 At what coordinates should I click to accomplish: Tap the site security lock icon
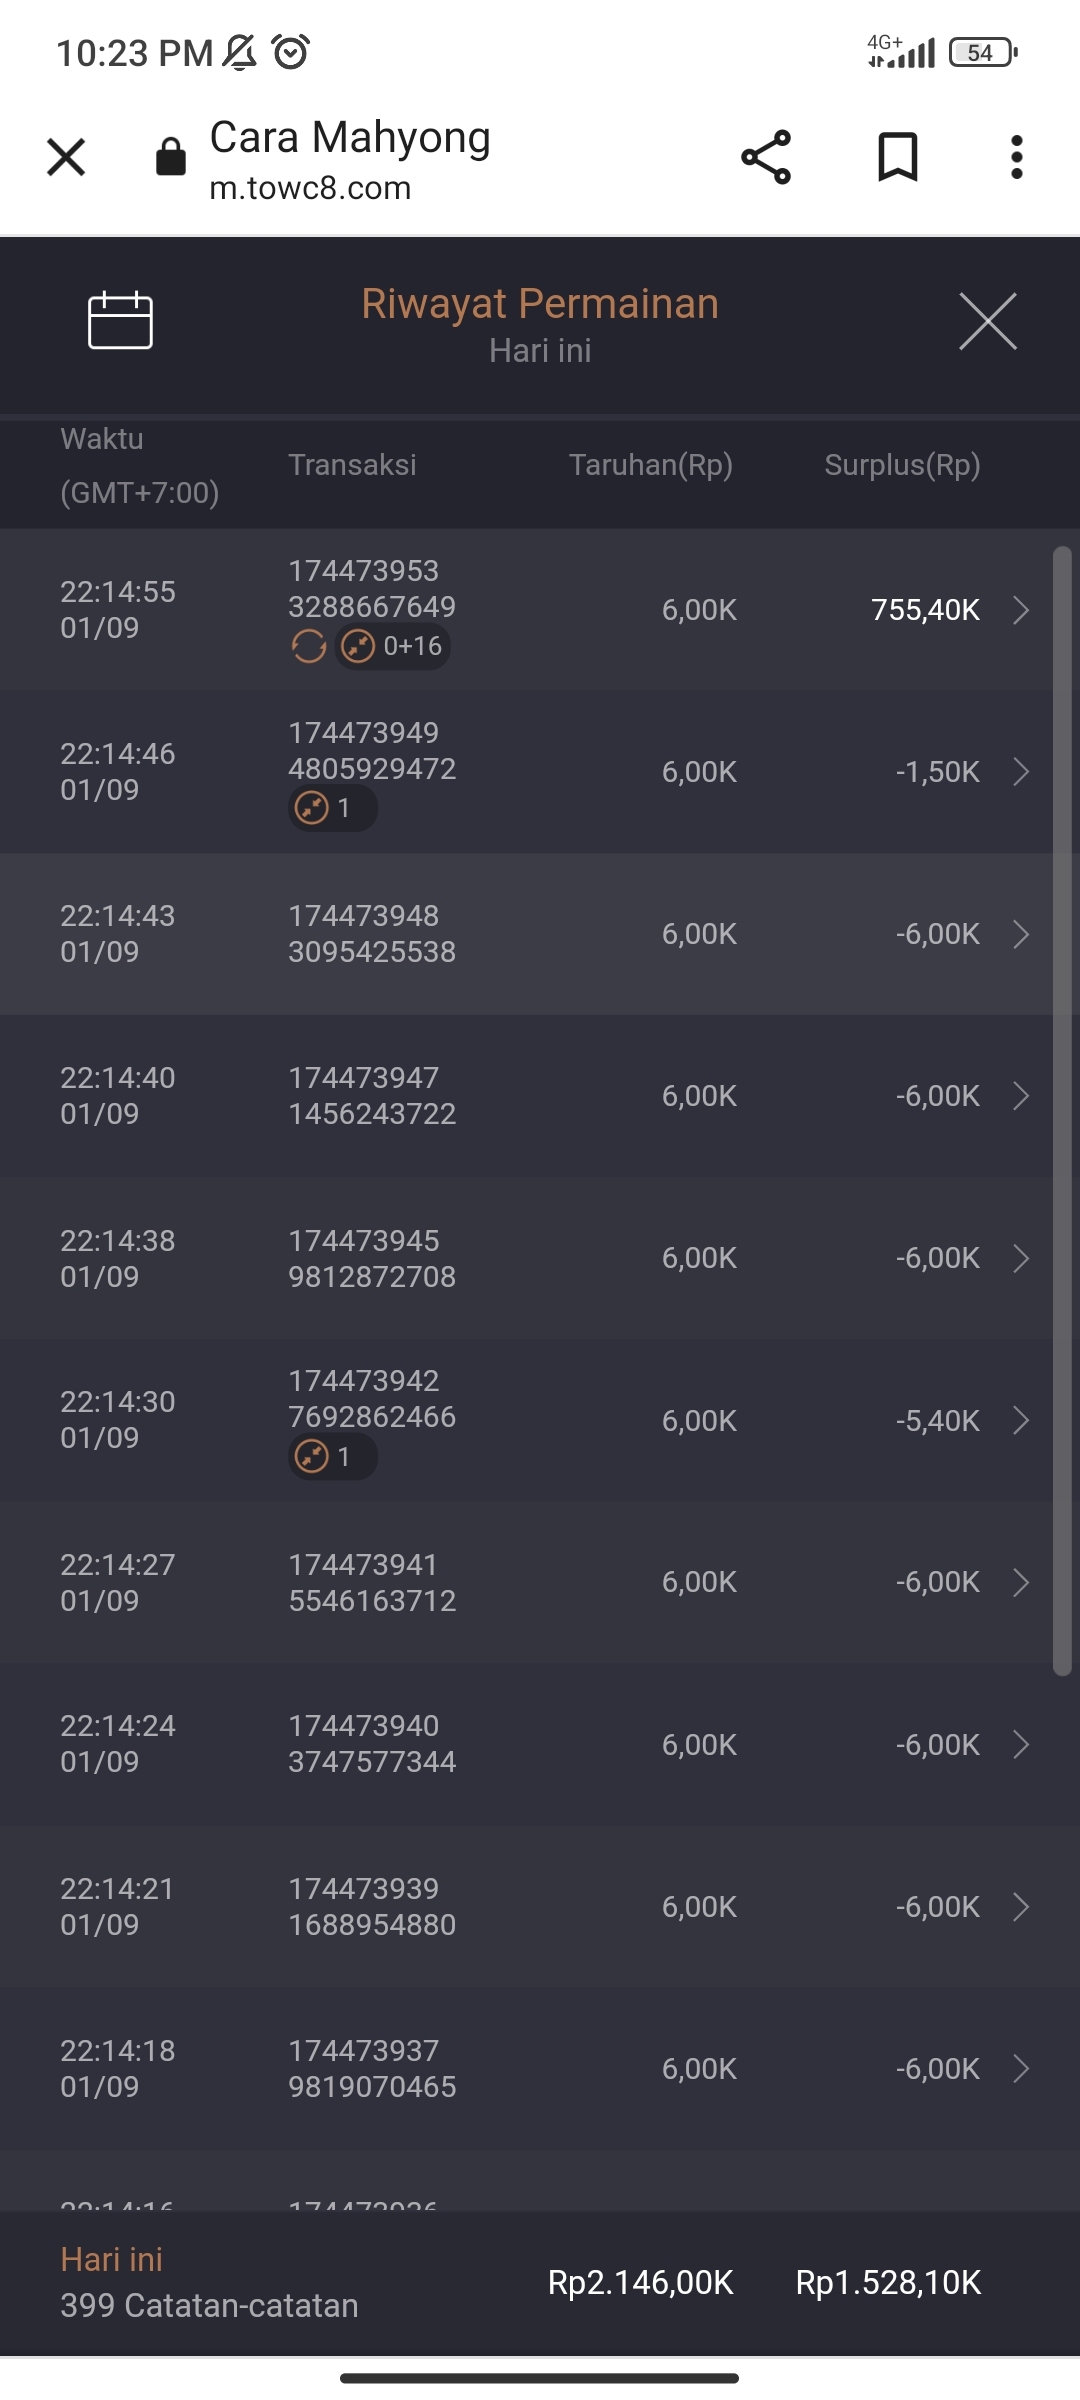point(171,157)
